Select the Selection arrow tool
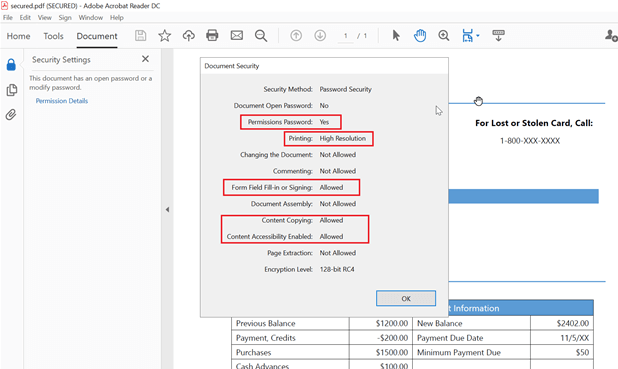Viewport: 618px width, 369px height. (x=396, y=36)
